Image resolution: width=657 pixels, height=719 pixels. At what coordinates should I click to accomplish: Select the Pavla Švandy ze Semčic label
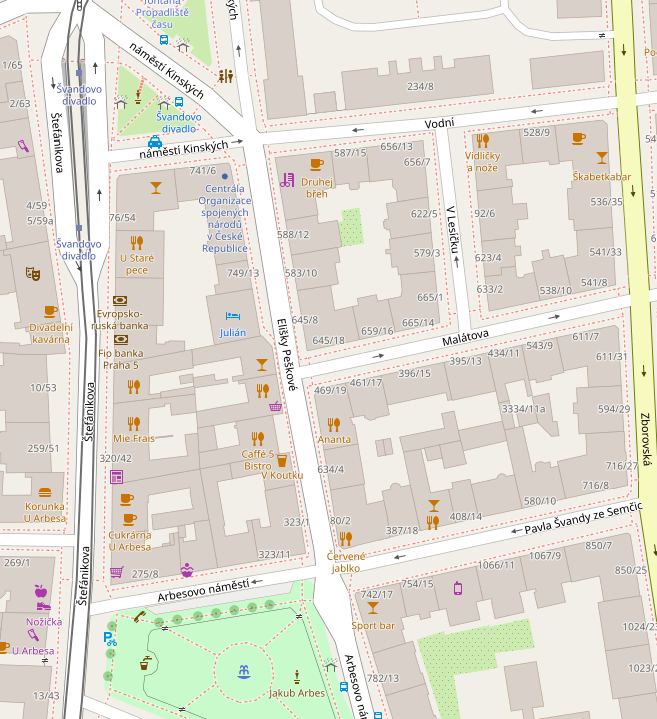(583, 518)
